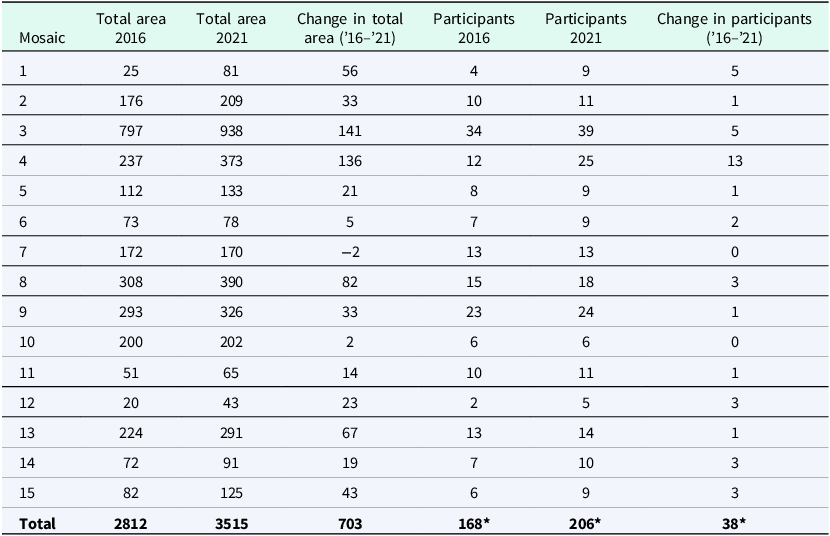830x536 pixels.
Task: Click the Participants 2016 column header
Action: 474,28
